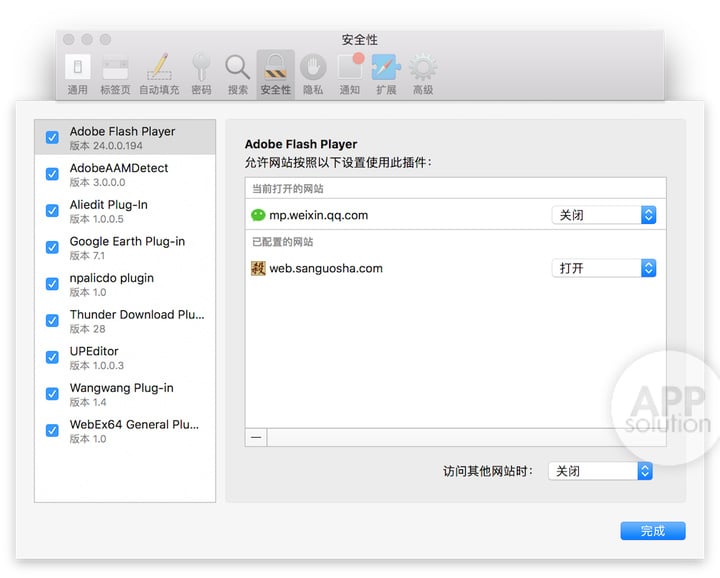This screenshot has height=578, width=720.
Task: Toggle the Aliedit Plug-In checkbox
Action: tap(52, 211)
